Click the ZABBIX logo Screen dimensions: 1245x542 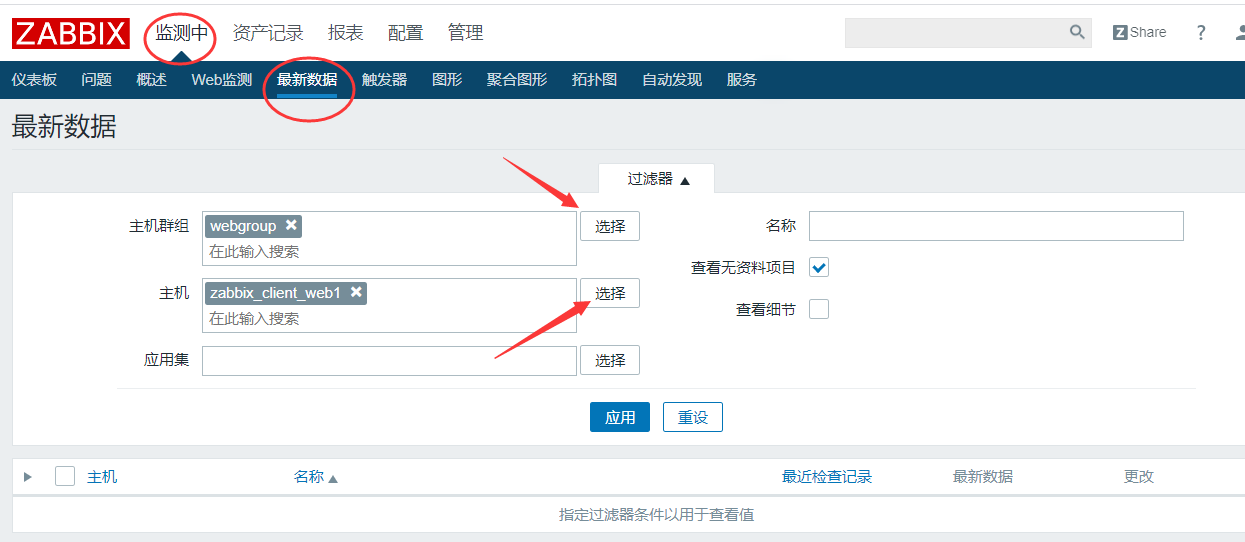click(x=70, y=33)
